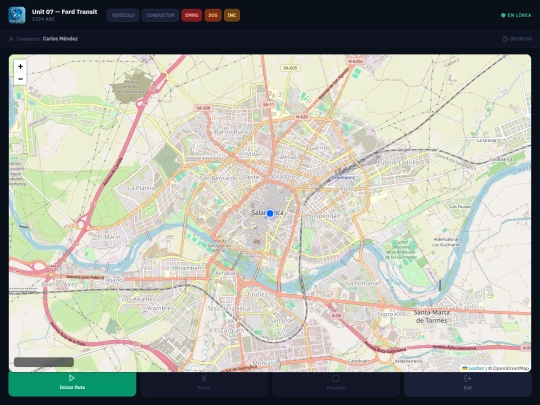Click the Puente Ladrillo map label
Screen dimensions: 540x405
[x=398, y=162]
